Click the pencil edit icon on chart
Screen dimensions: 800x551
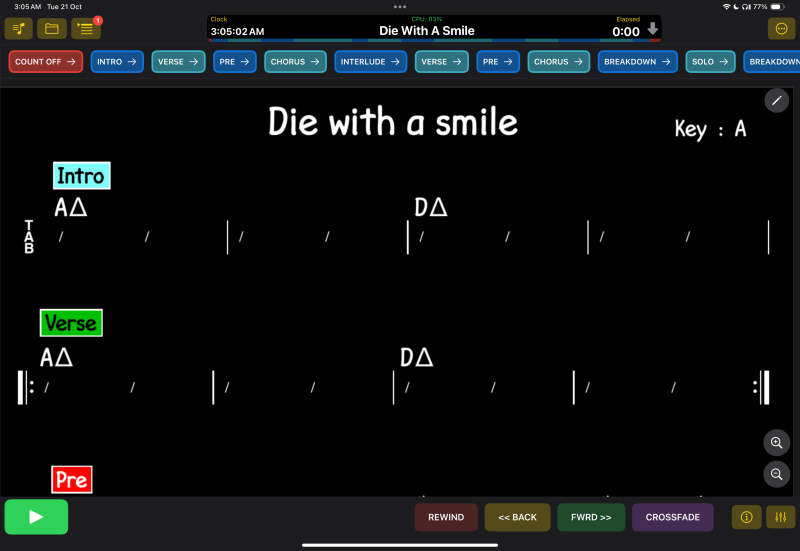(x=776, y=100)
